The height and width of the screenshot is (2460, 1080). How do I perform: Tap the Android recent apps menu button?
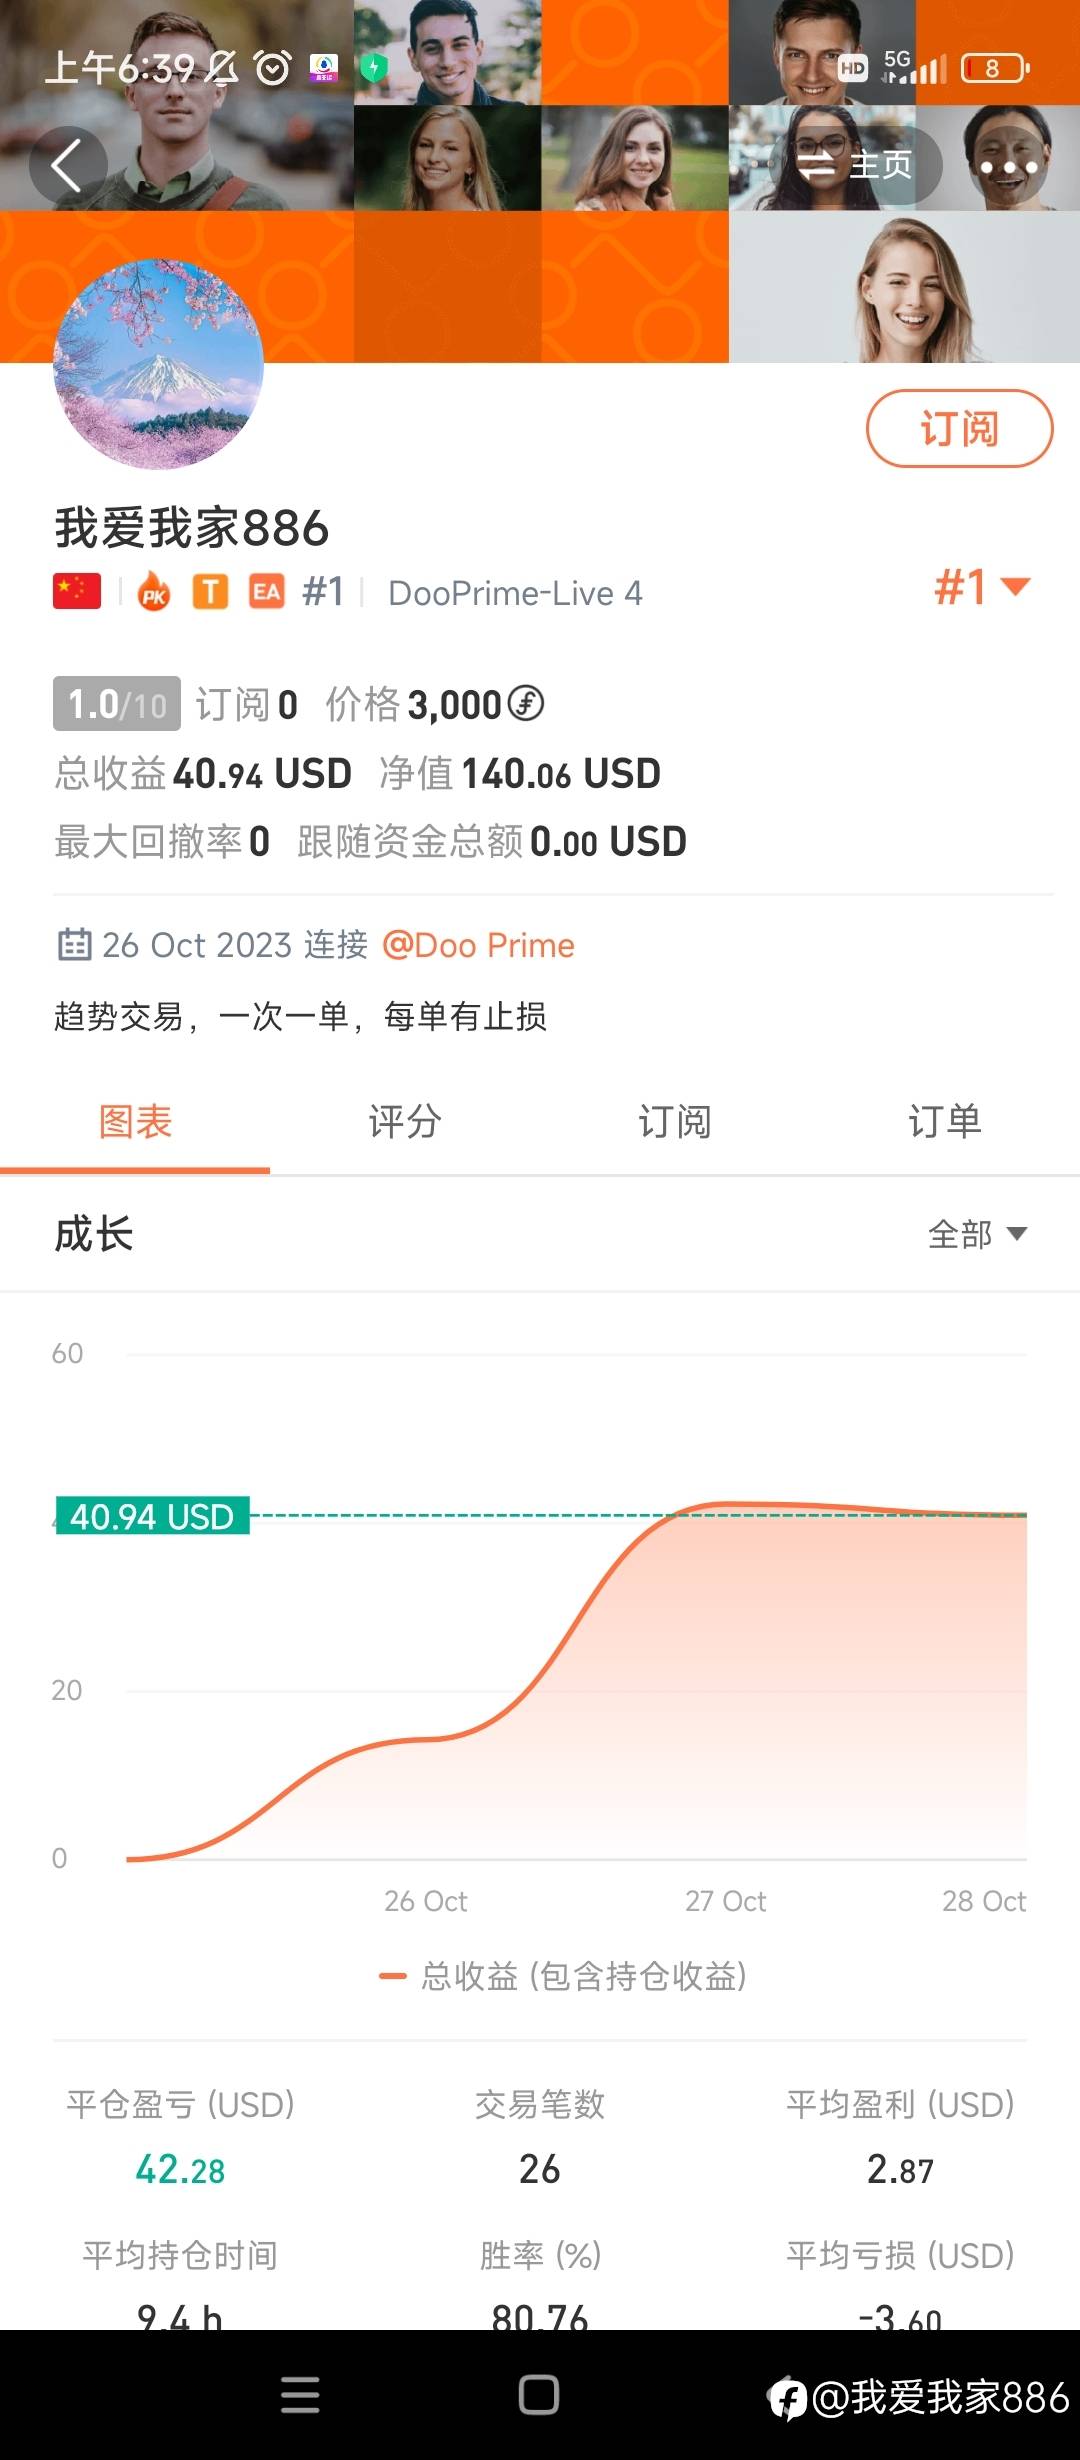coord(300,2395)
